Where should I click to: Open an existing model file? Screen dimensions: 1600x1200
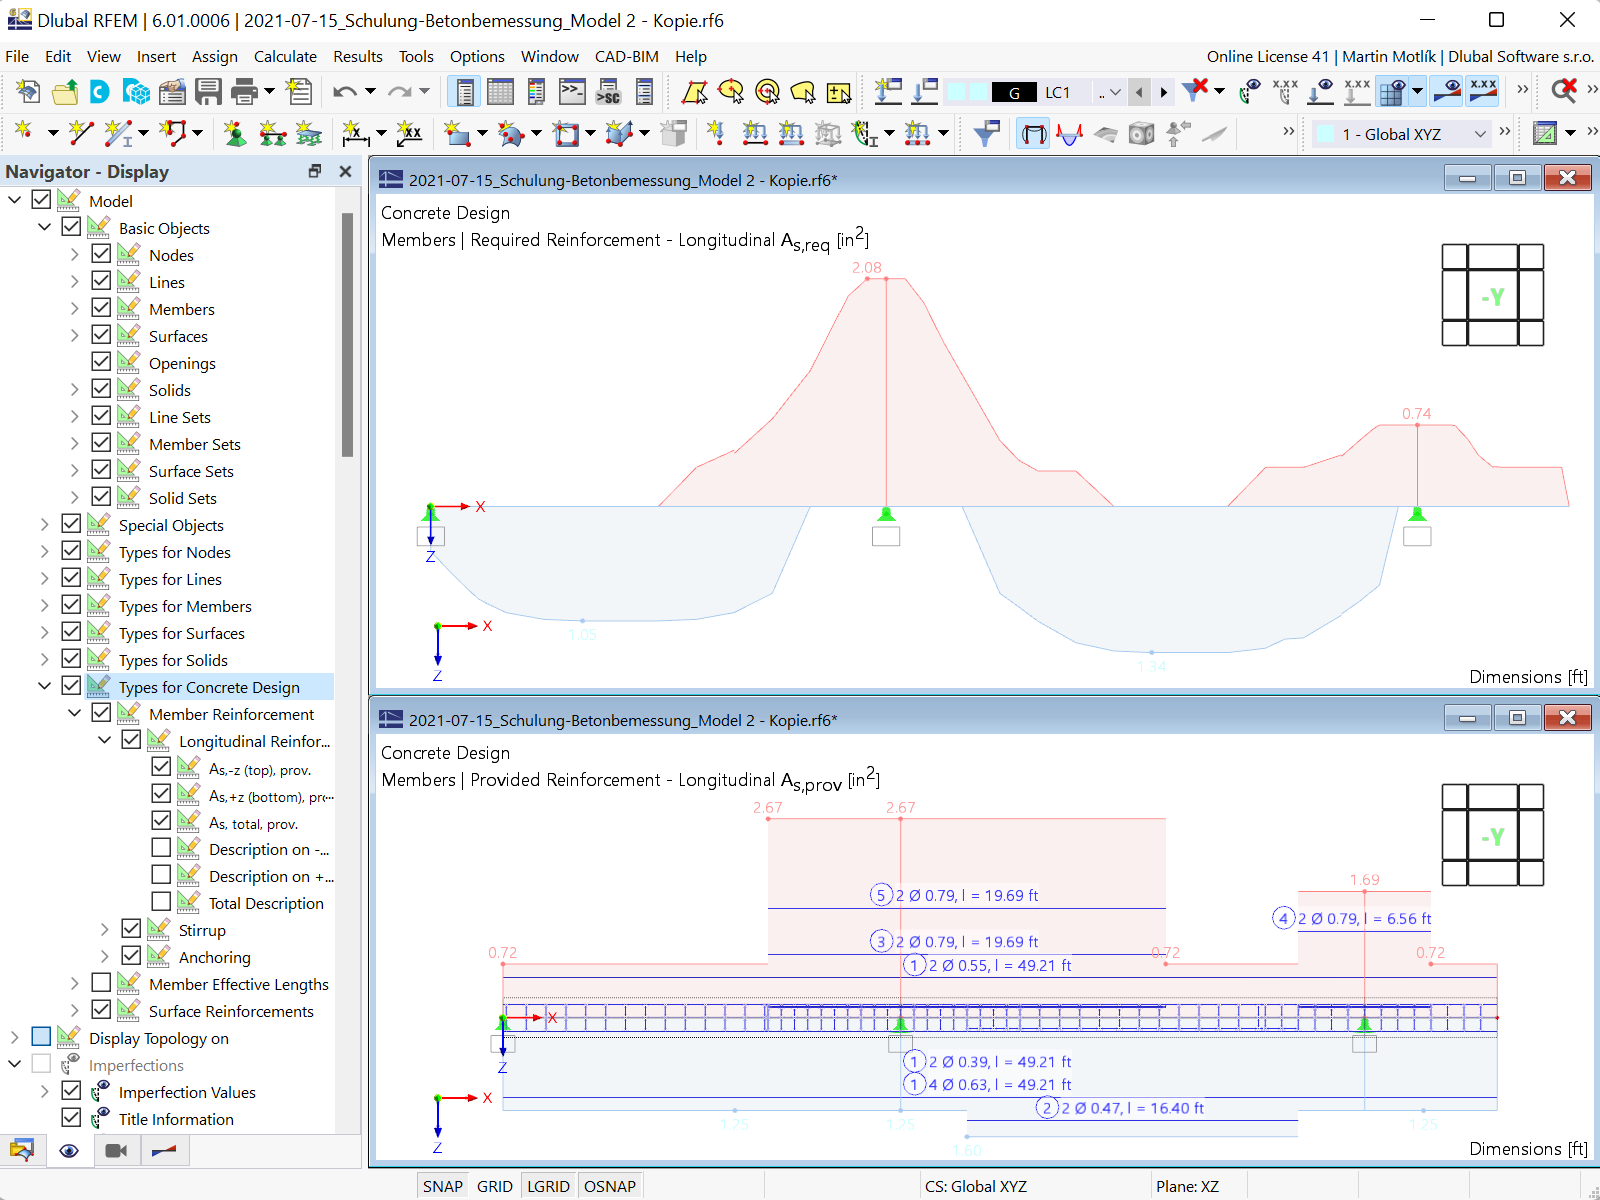coord(64,92)
